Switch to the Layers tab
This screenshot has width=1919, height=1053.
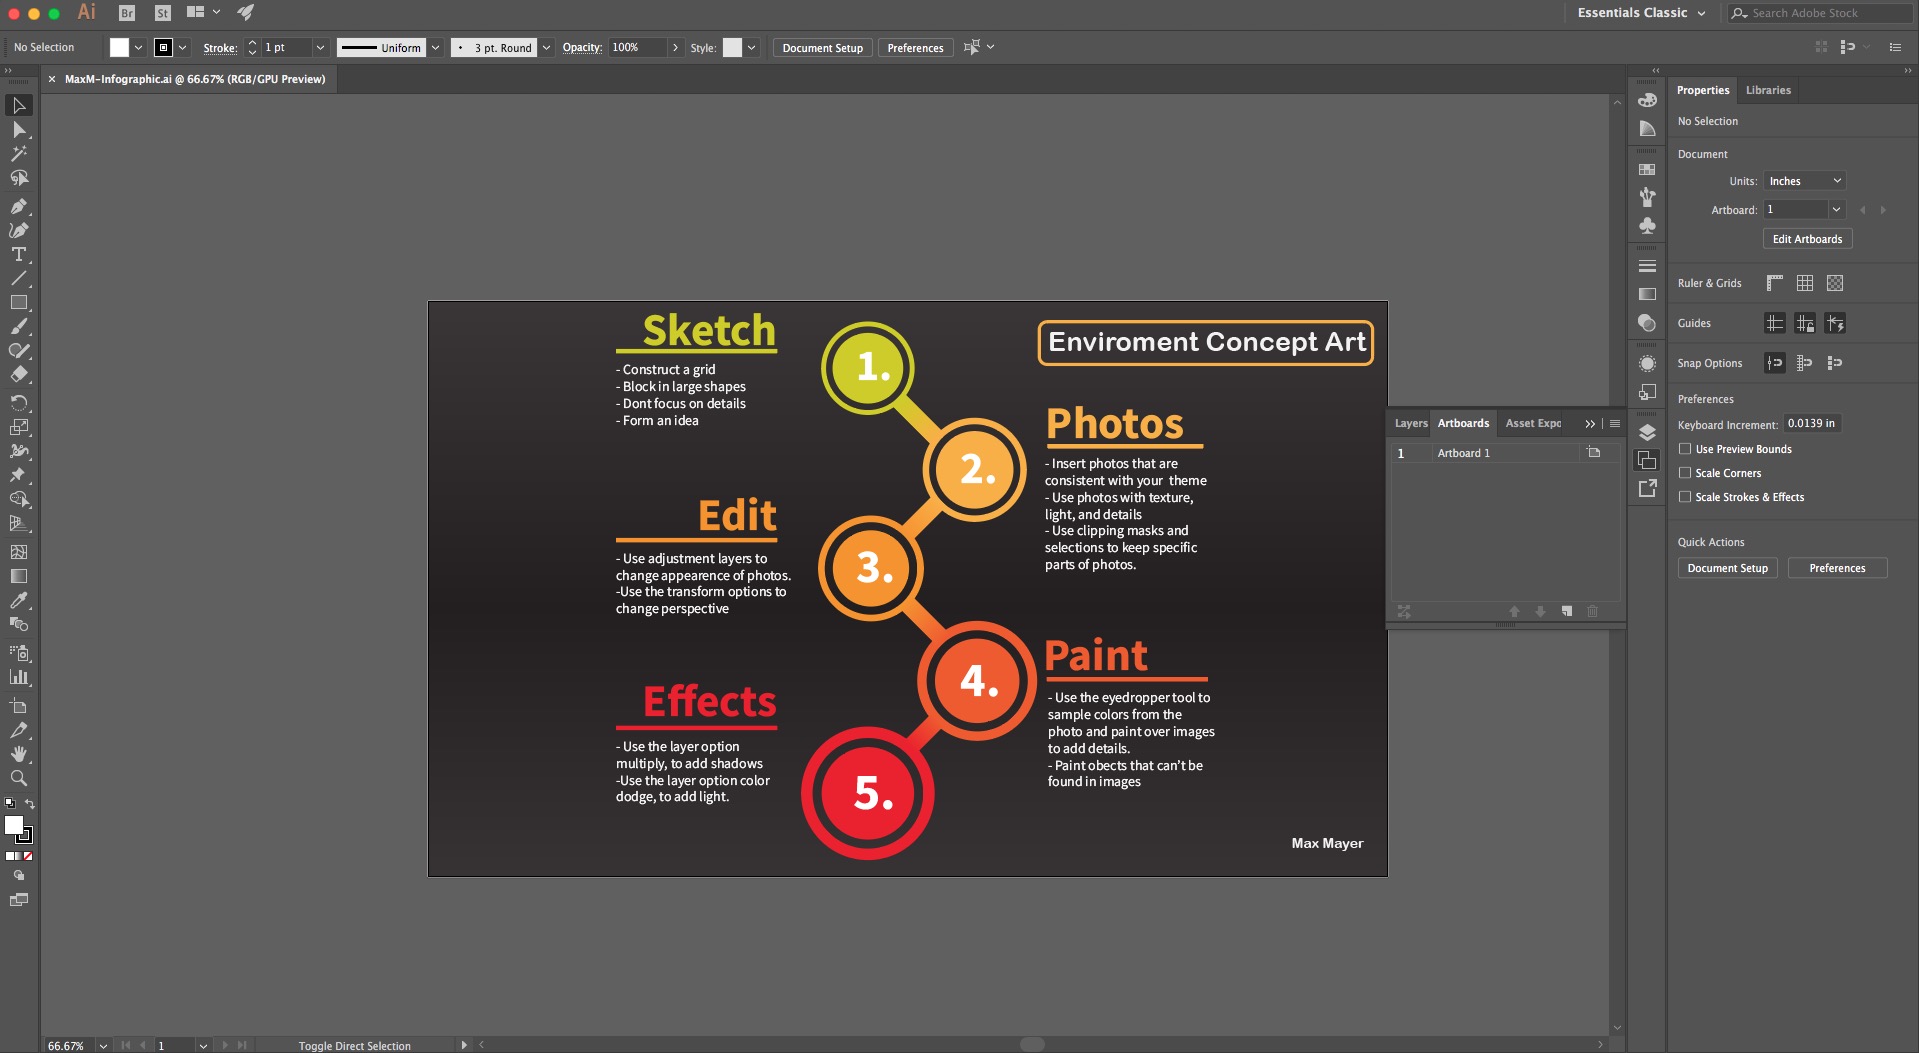pyautogui.click(x=1410, y=423)
